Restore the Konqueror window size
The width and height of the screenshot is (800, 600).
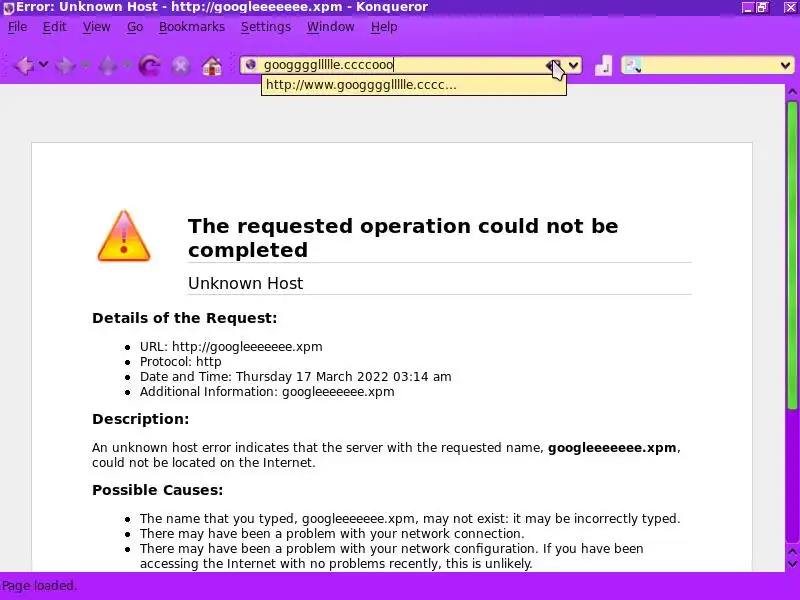[x=762, y=7]
